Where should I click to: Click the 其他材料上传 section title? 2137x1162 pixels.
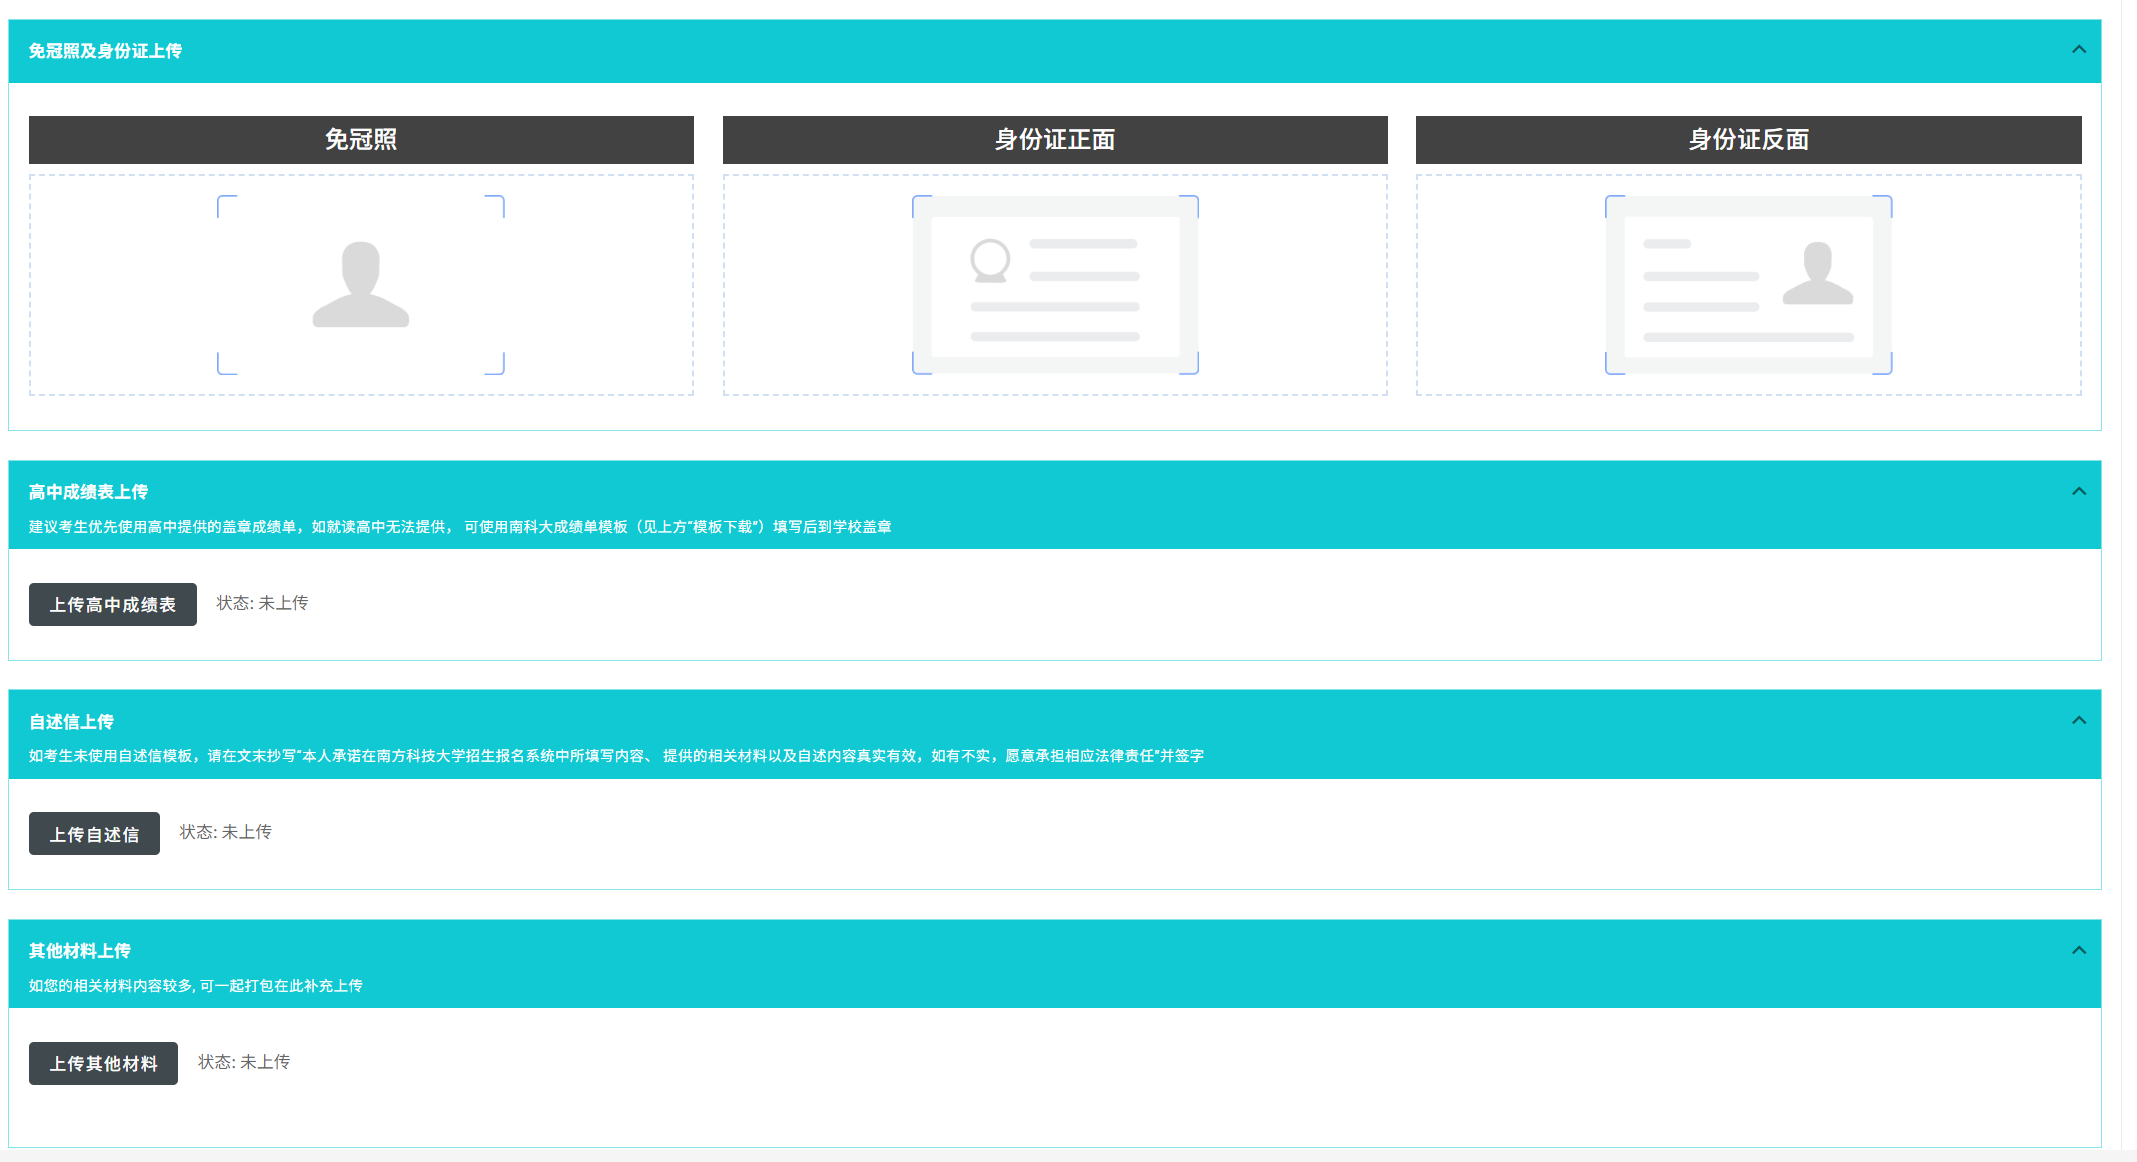click(79, 951)
